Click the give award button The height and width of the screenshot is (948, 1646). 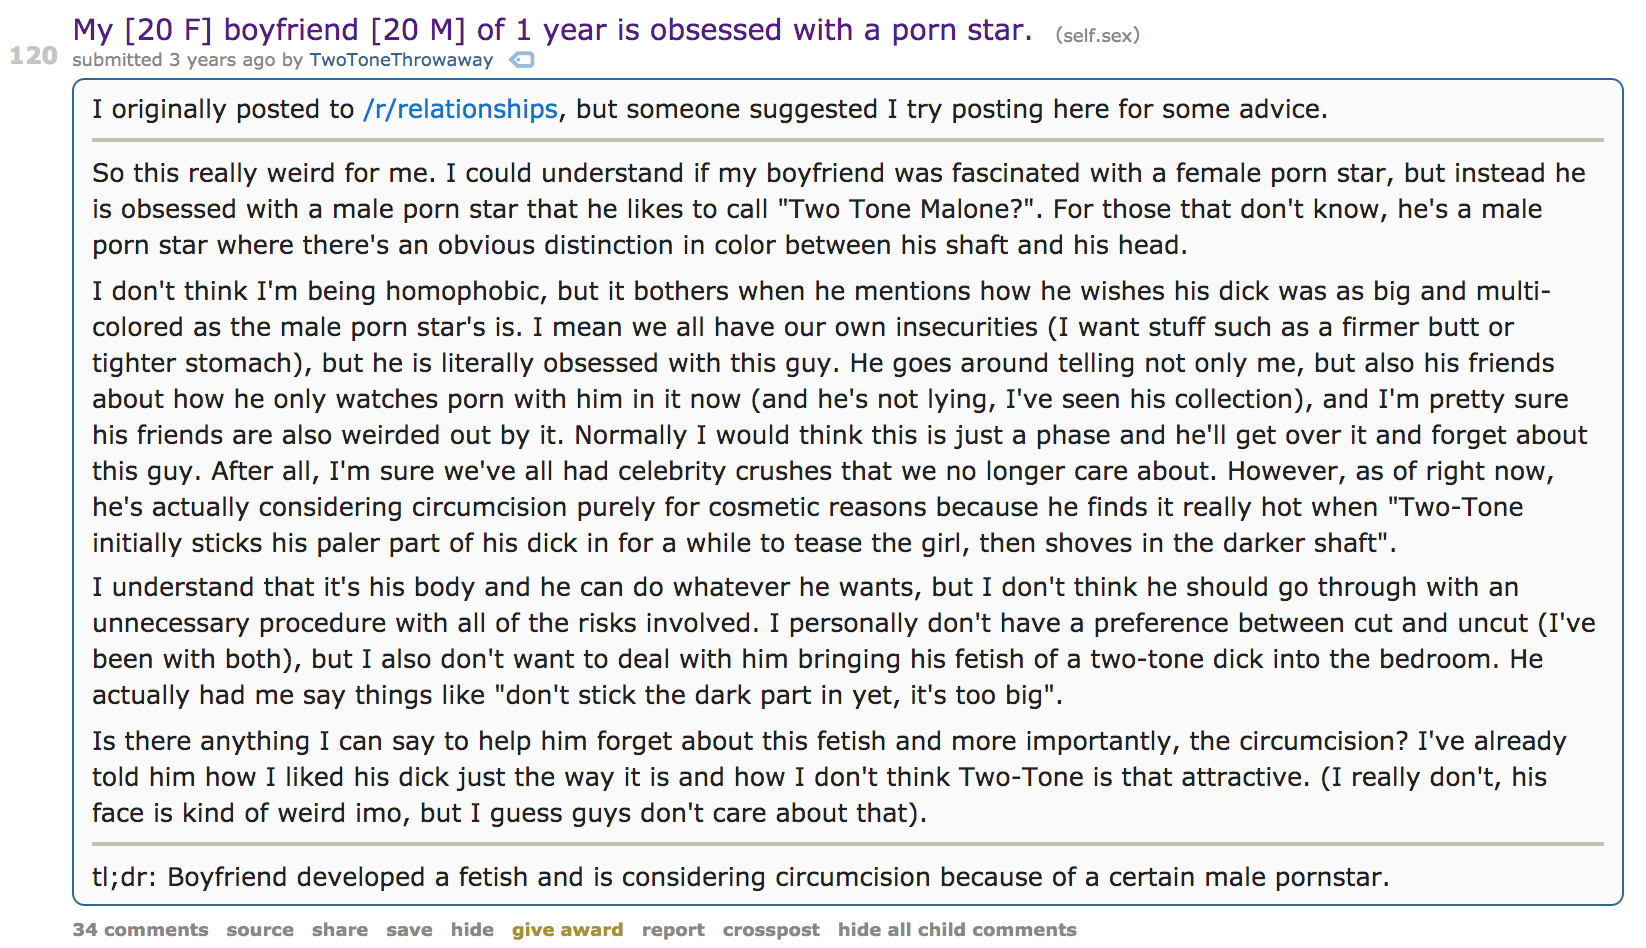567,929
